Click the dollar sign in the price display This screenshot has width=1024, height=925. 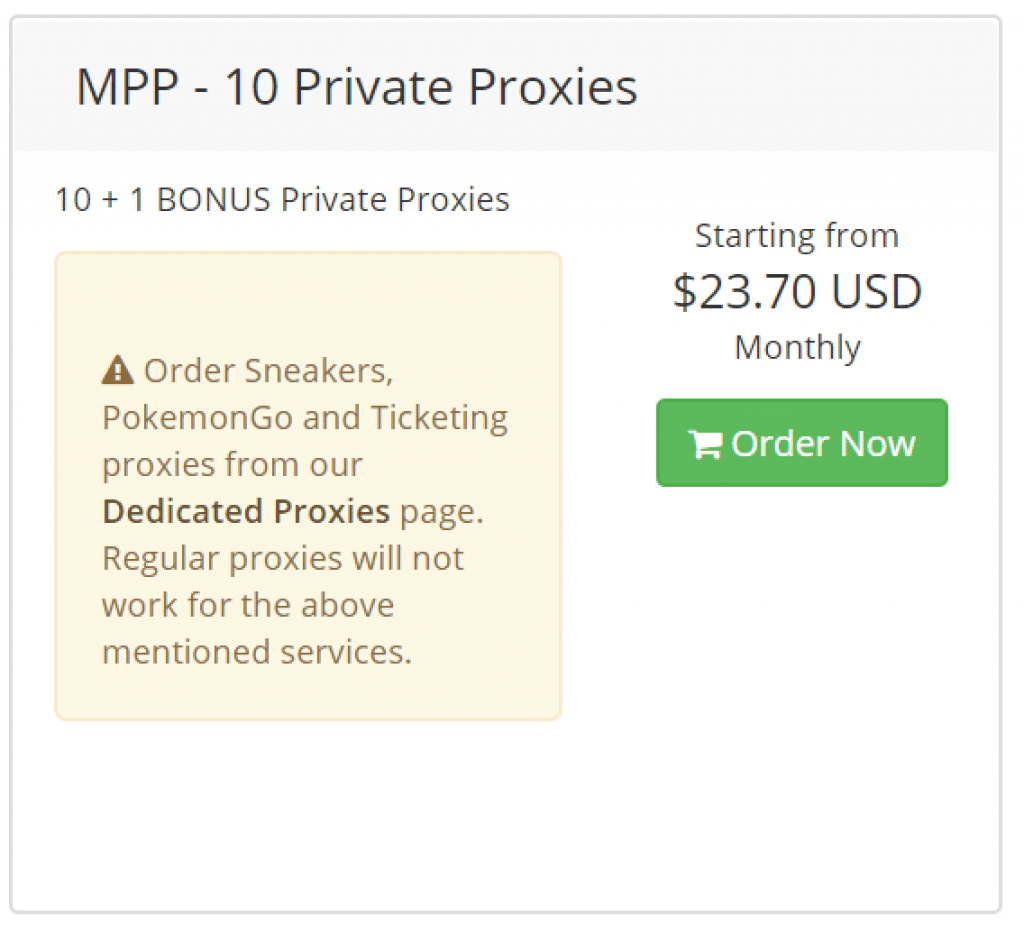[685, 291]
